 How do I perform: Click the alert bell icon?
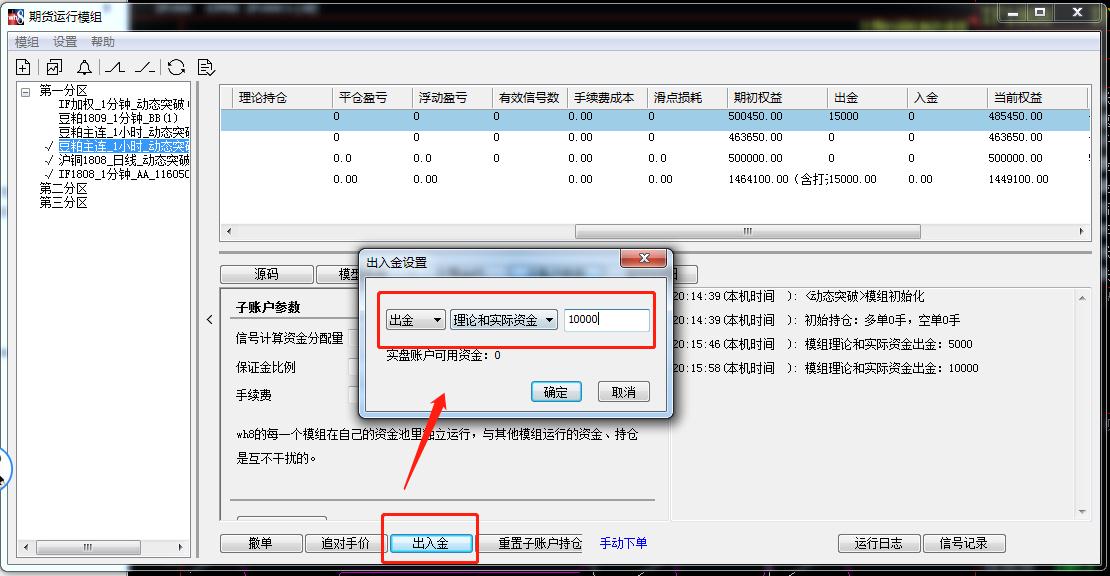tap(84, 67)
